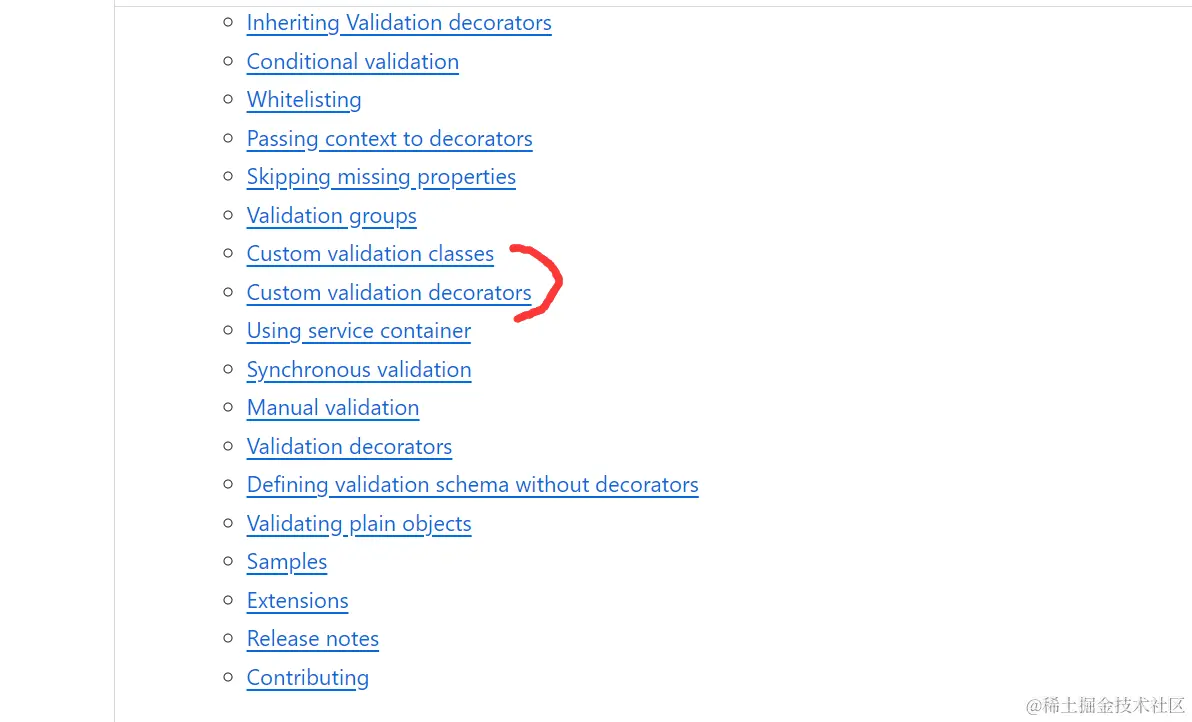
Task: Open Custom validation classes link
Action: pos(370,254)
